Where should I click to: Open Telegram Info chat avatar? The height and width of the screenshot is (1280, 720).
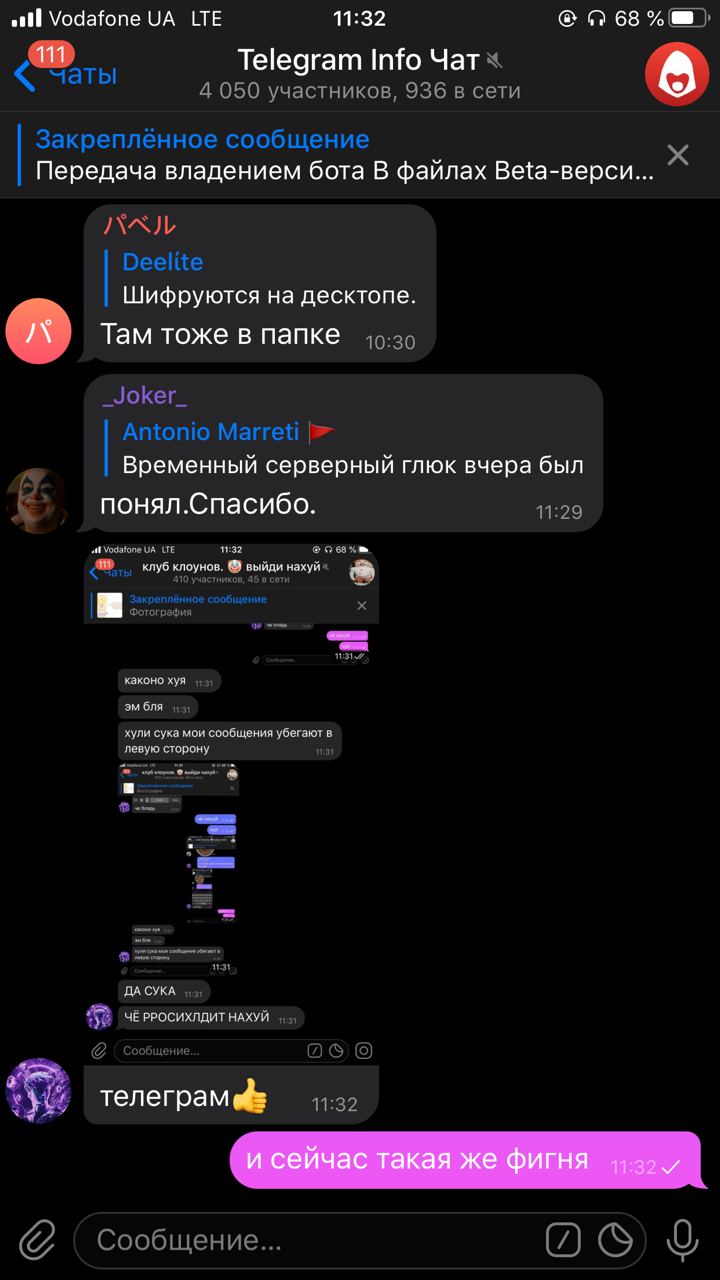coord(677,74)
